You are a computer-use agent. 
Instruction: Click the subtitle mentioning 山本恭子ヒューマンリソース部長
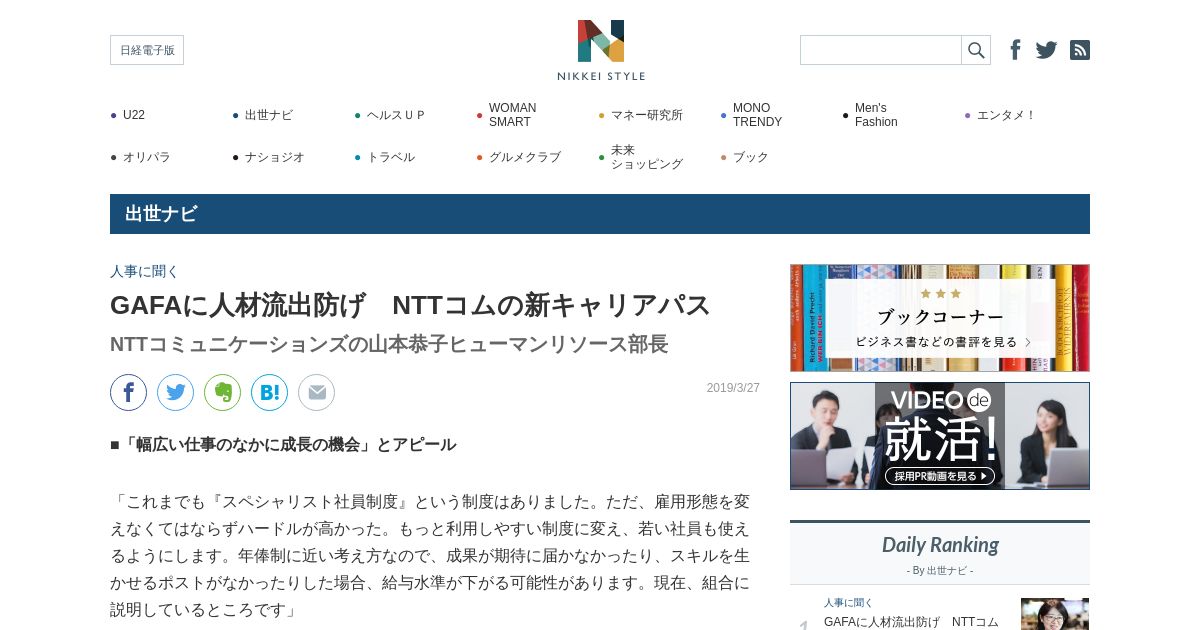pos(389,344)
